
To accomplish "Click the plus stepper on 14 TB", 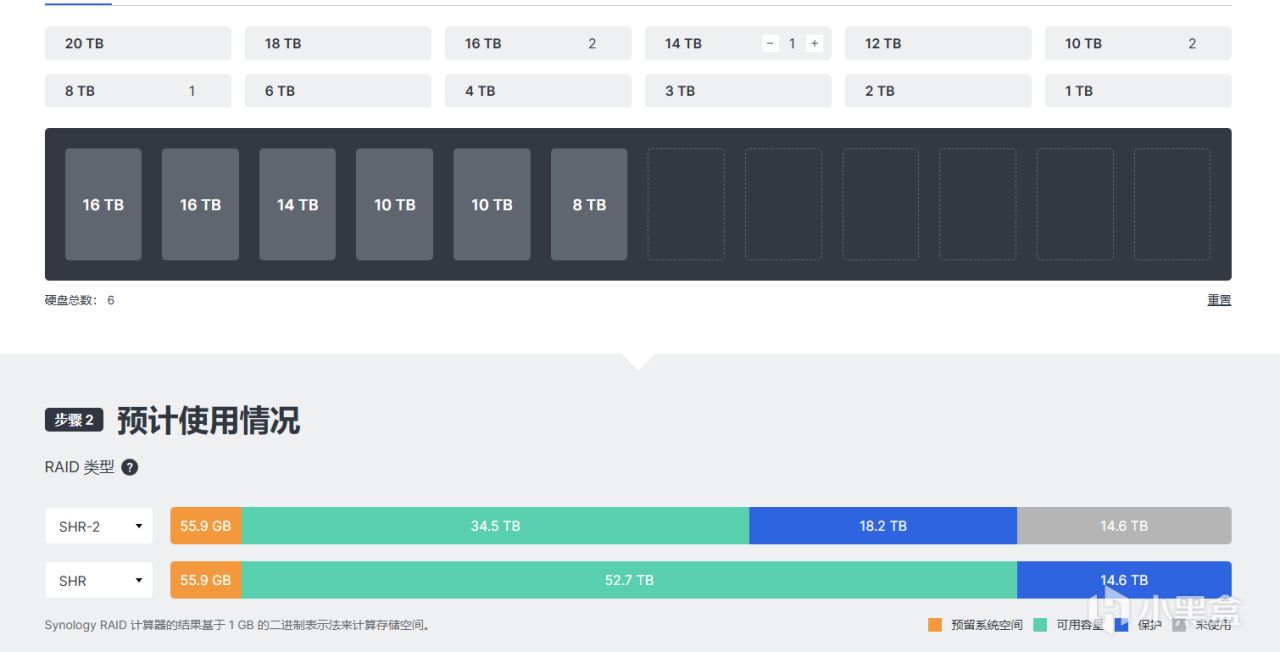I will 815,43.
